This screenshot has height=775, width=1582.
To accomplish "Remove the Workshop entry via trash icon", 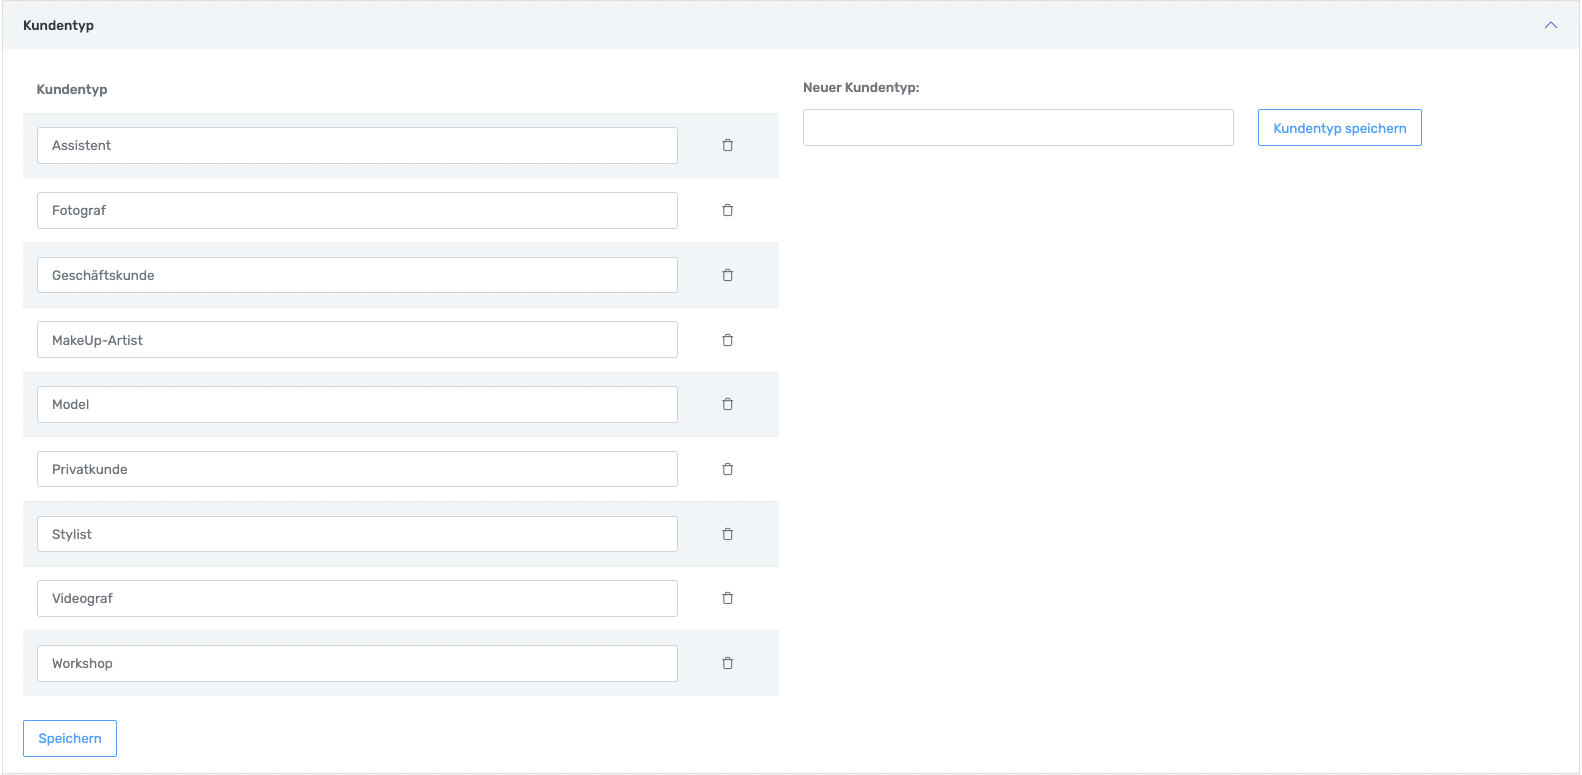I will (x=727, y=663).
